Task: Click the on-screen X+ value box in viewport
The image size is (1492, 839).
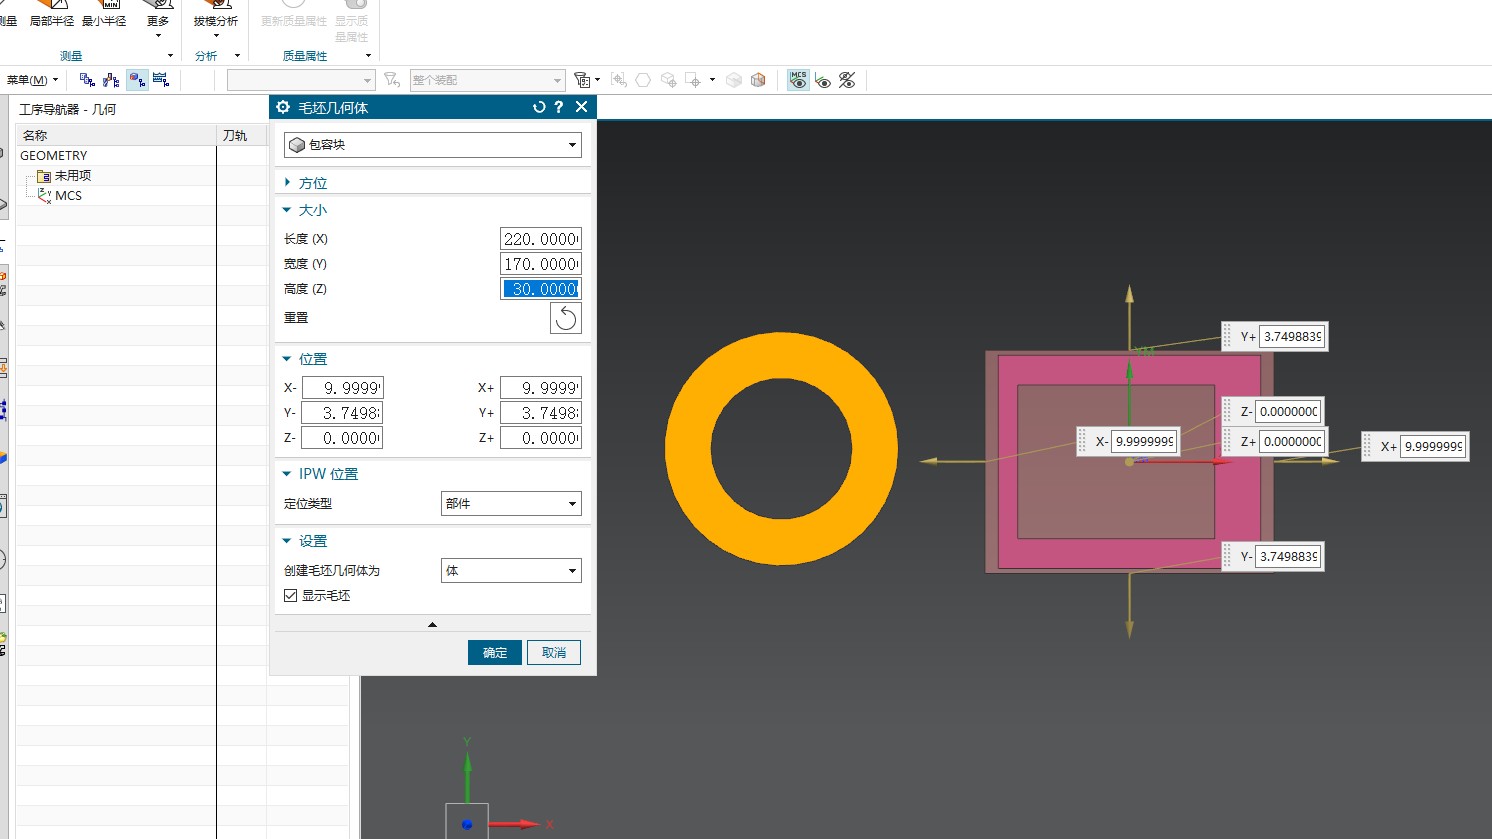Action: tap(1433, 447)
